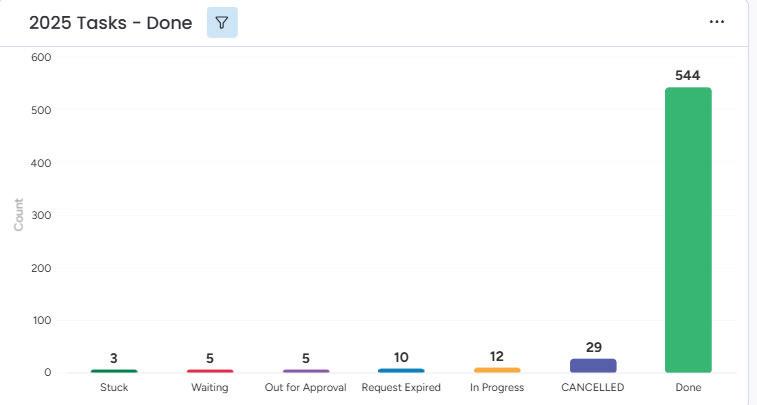Click the filter funnel icon
757x405 pixels.
(222, 22)
